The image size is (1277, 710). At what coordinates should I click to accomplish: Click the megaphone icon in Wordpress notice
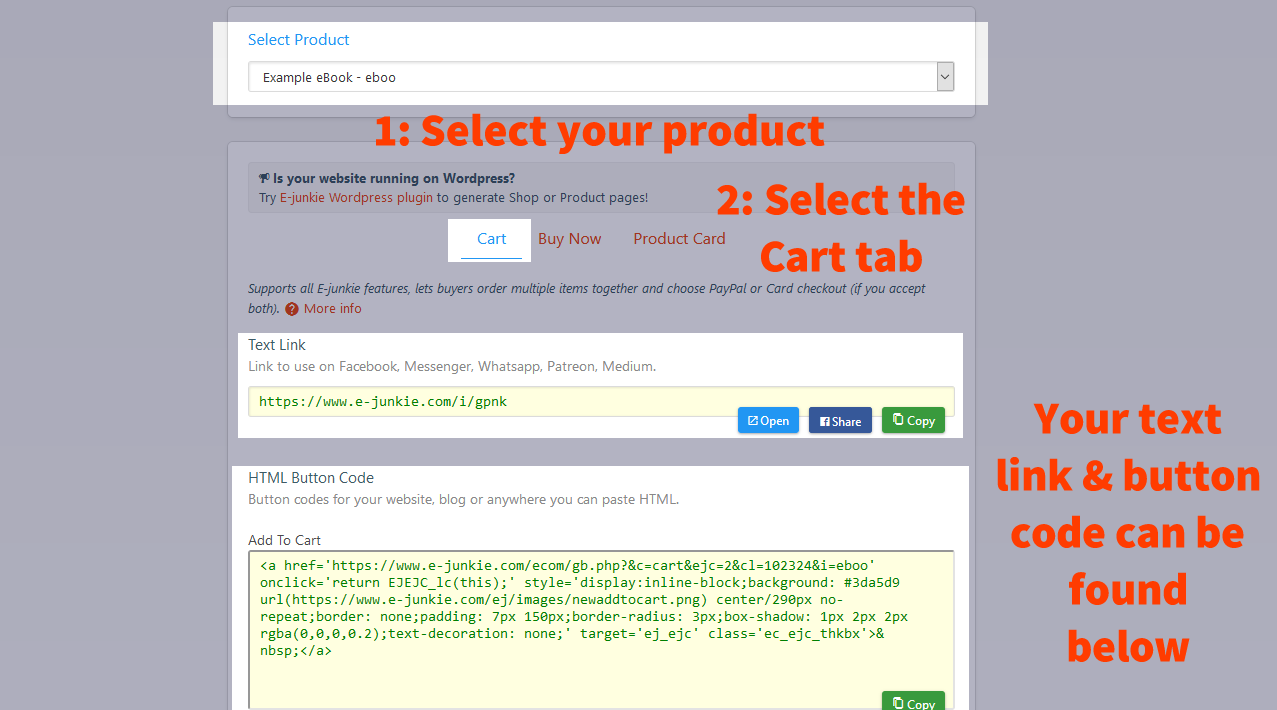pyautogui.click(x=264, y=178)
